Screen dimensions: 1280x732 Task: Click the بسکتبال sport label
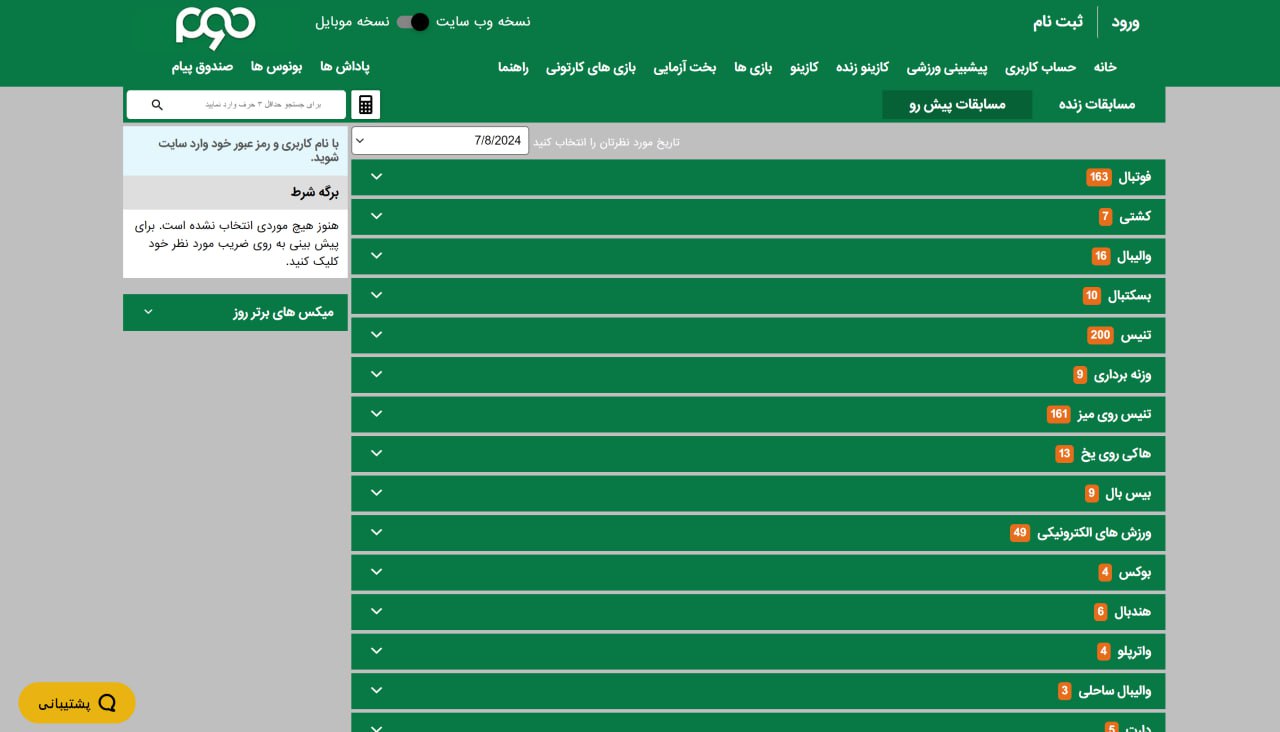pyautogui.click(x=1129, y=295)
